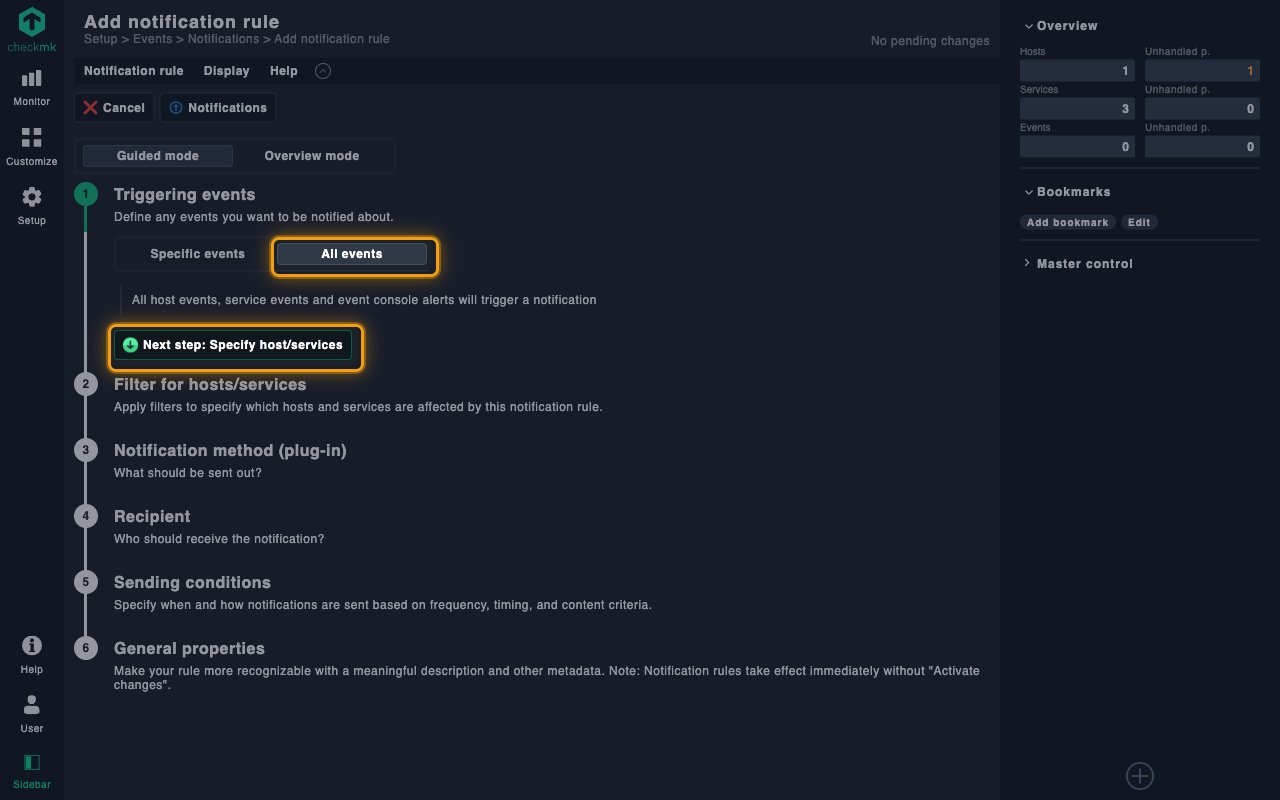Collapse the Bookmarks snap-in

pyautogui.click(x=1067, y=192)
